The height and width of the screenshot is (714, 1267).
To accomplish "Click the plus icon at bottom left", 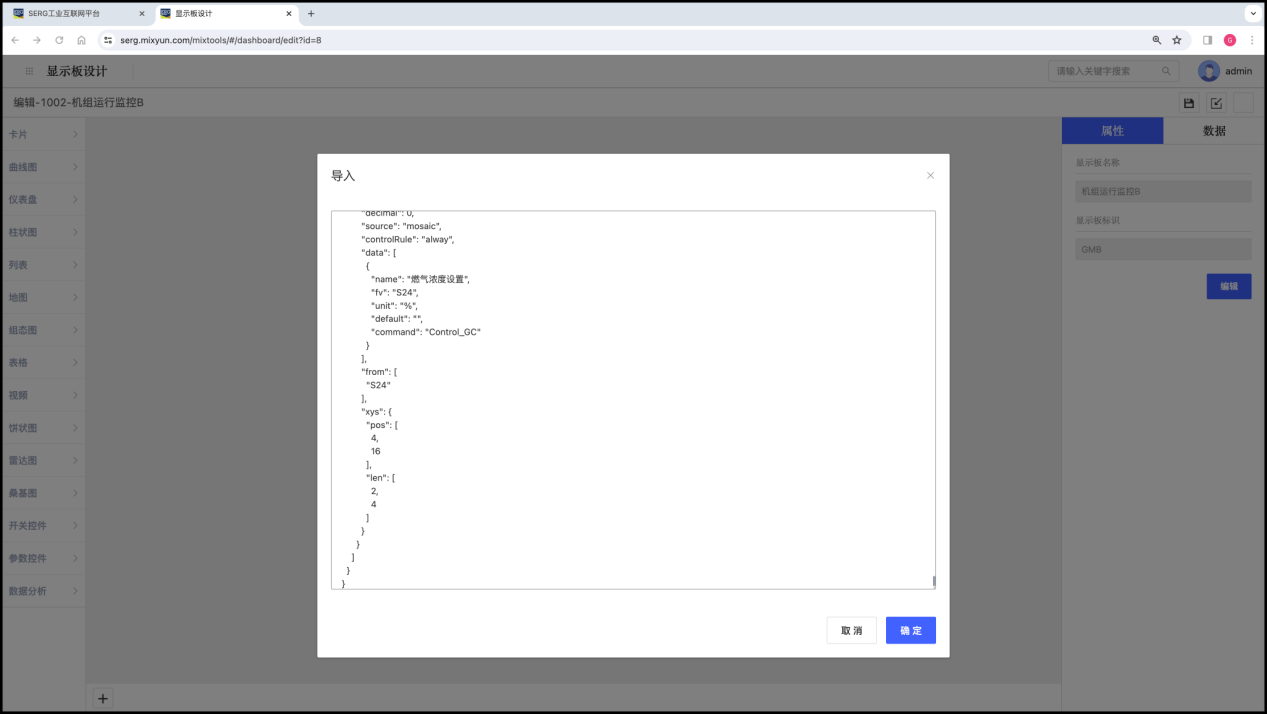I will [x=103, y=698].
